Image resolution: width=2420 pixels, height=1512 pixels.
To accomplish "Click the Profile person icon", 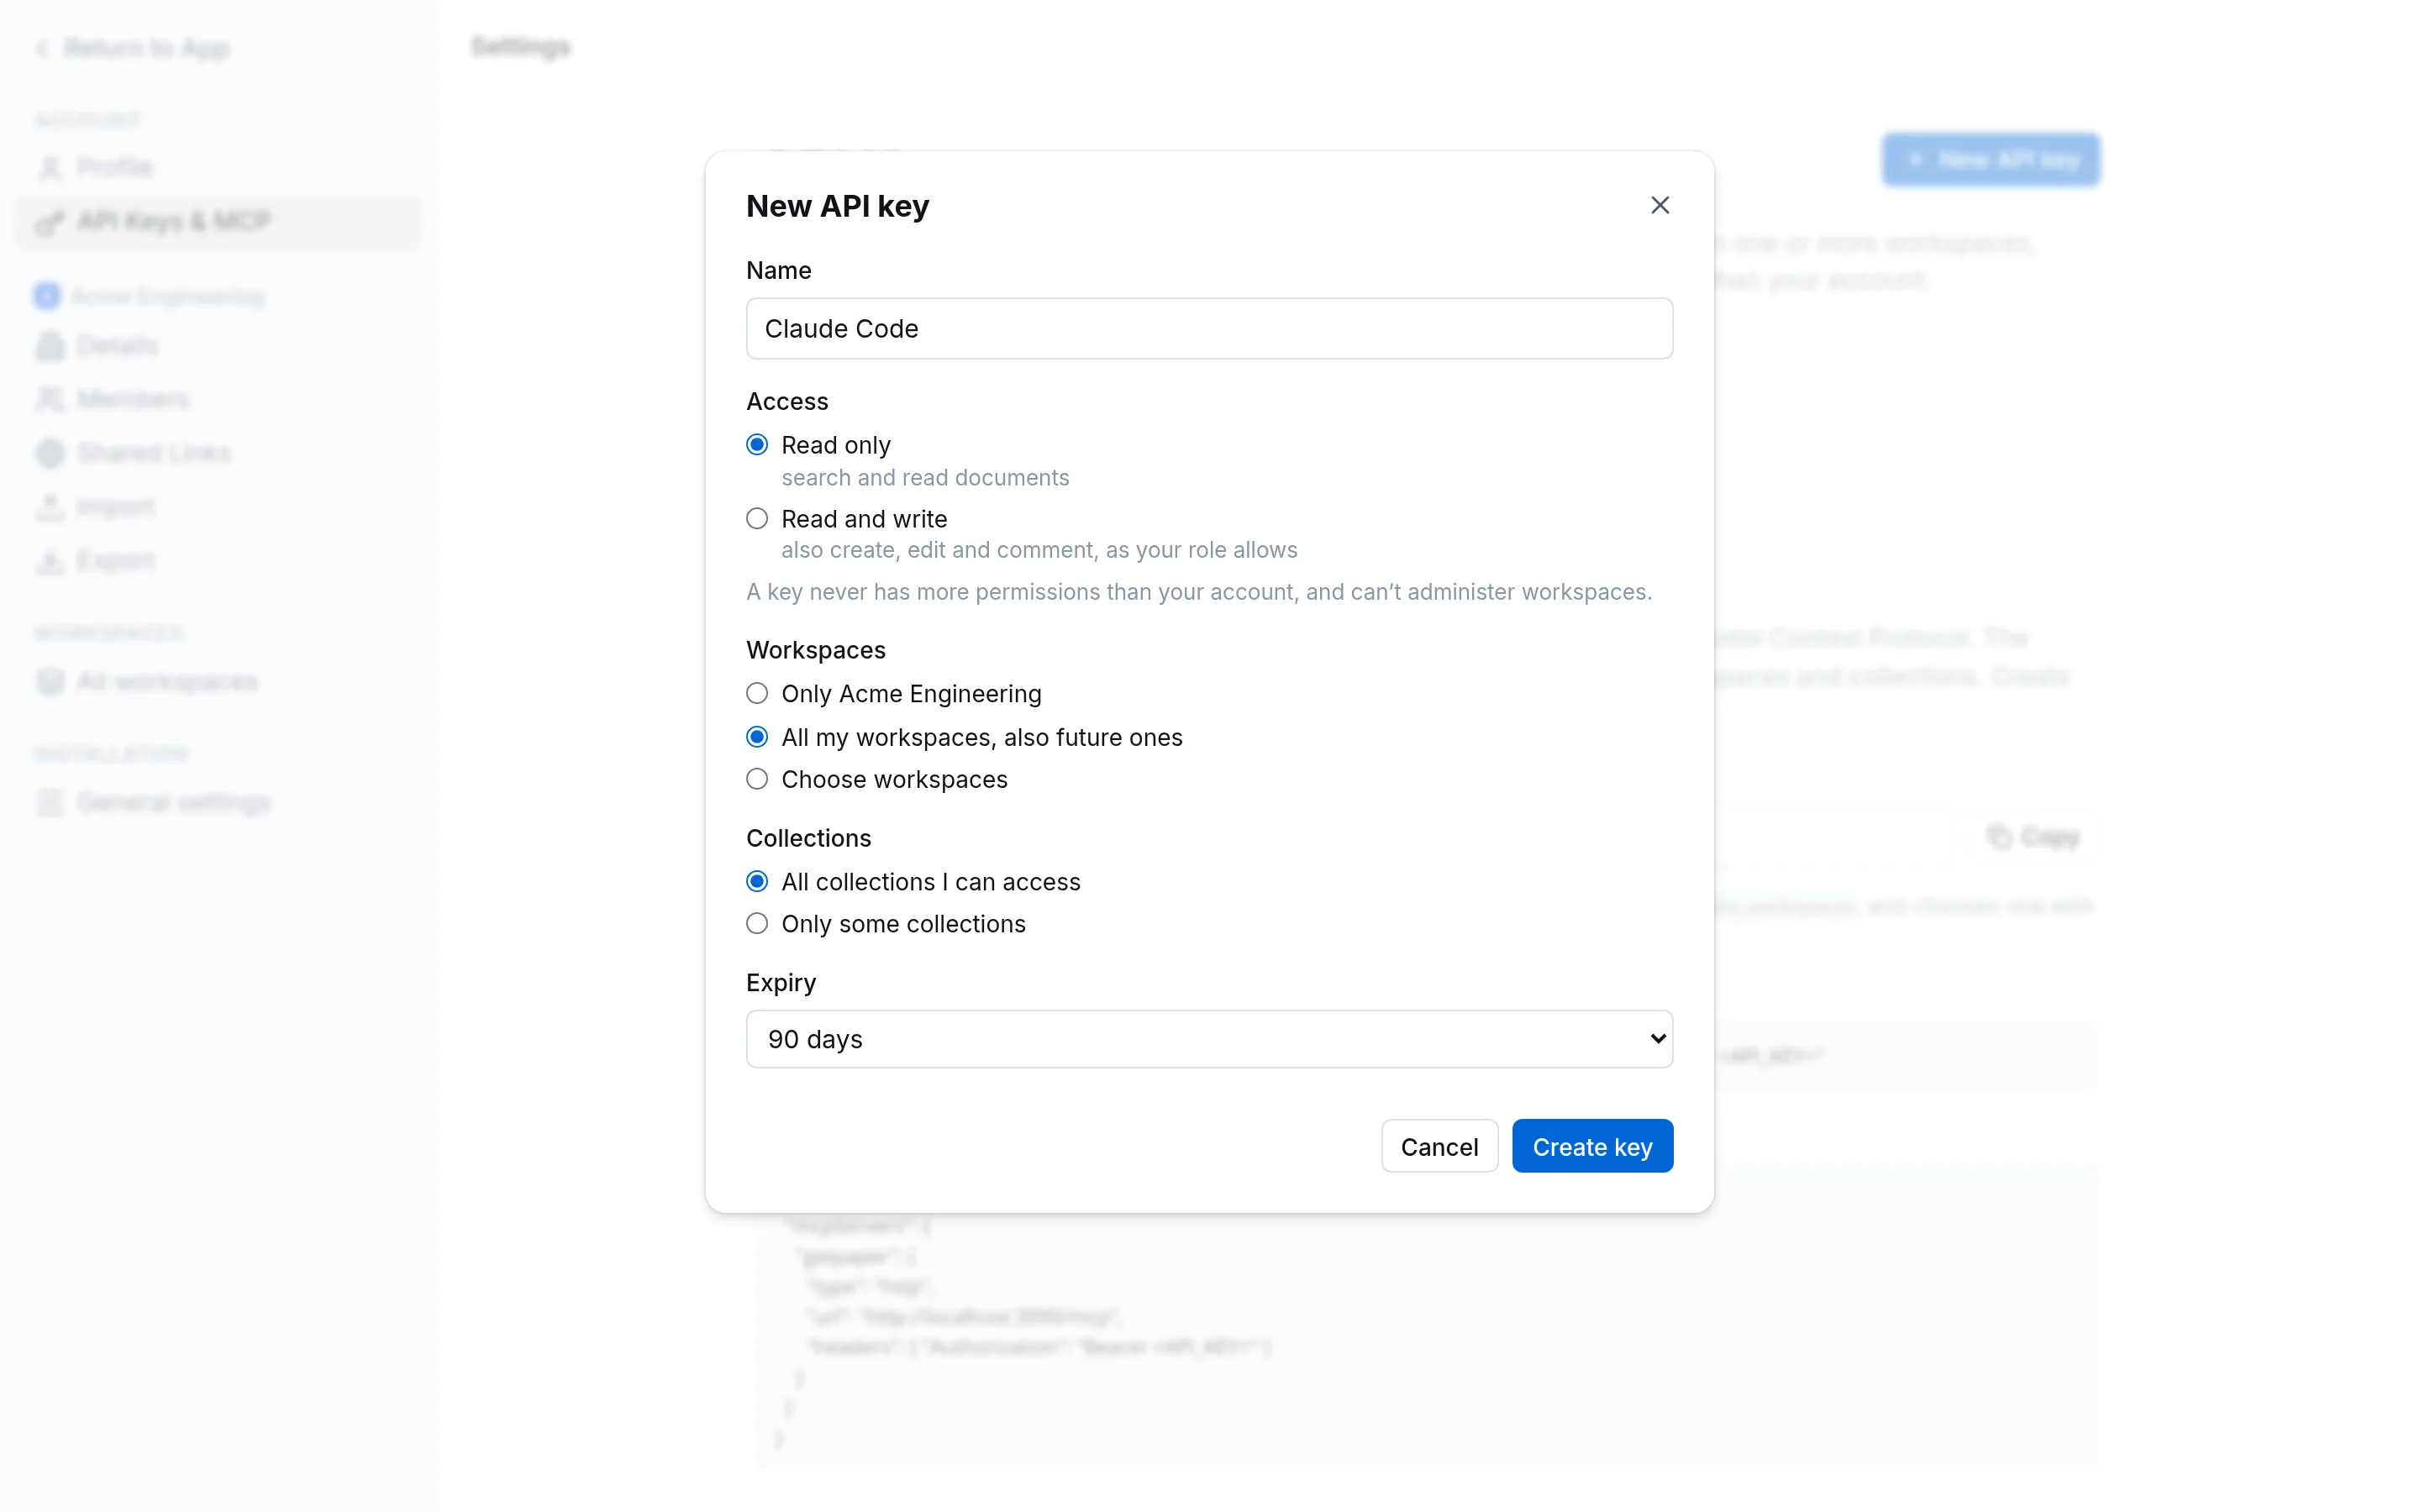I will [x=50, y=168].
